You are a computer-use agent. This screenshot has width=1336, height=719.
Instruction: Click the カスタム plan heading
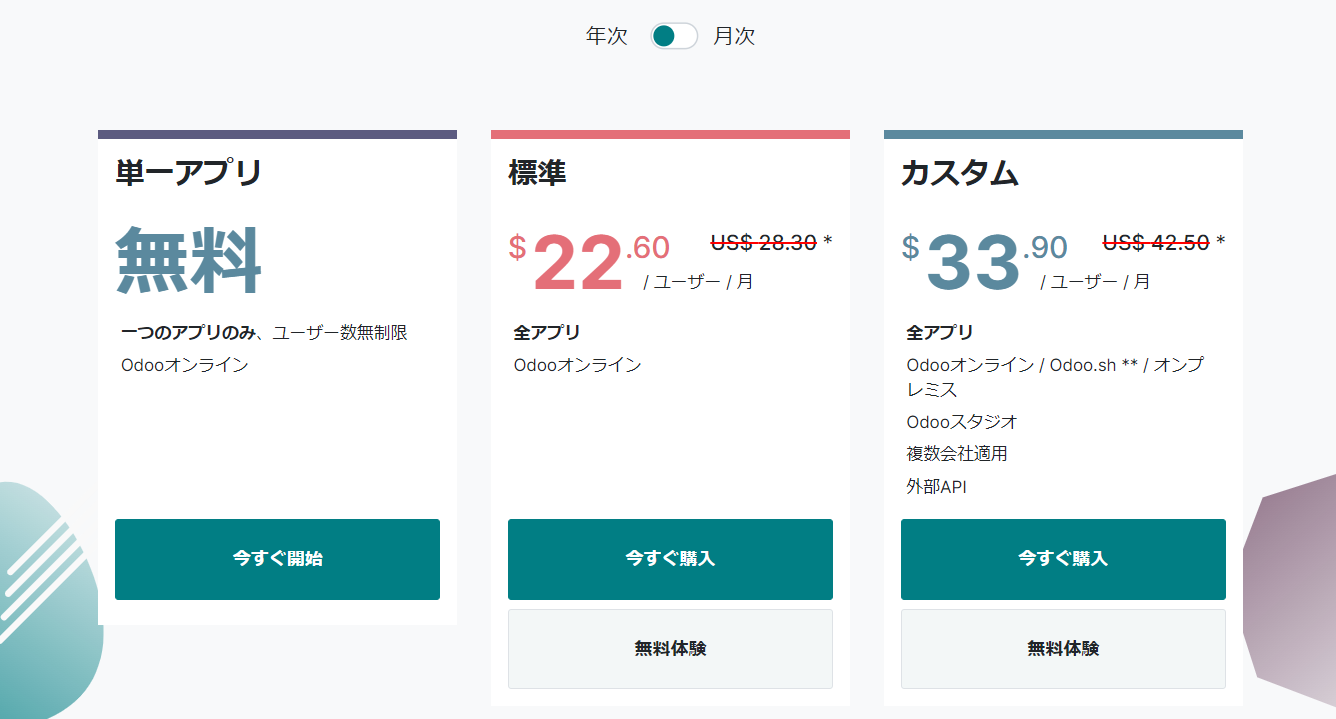[960, 172]
